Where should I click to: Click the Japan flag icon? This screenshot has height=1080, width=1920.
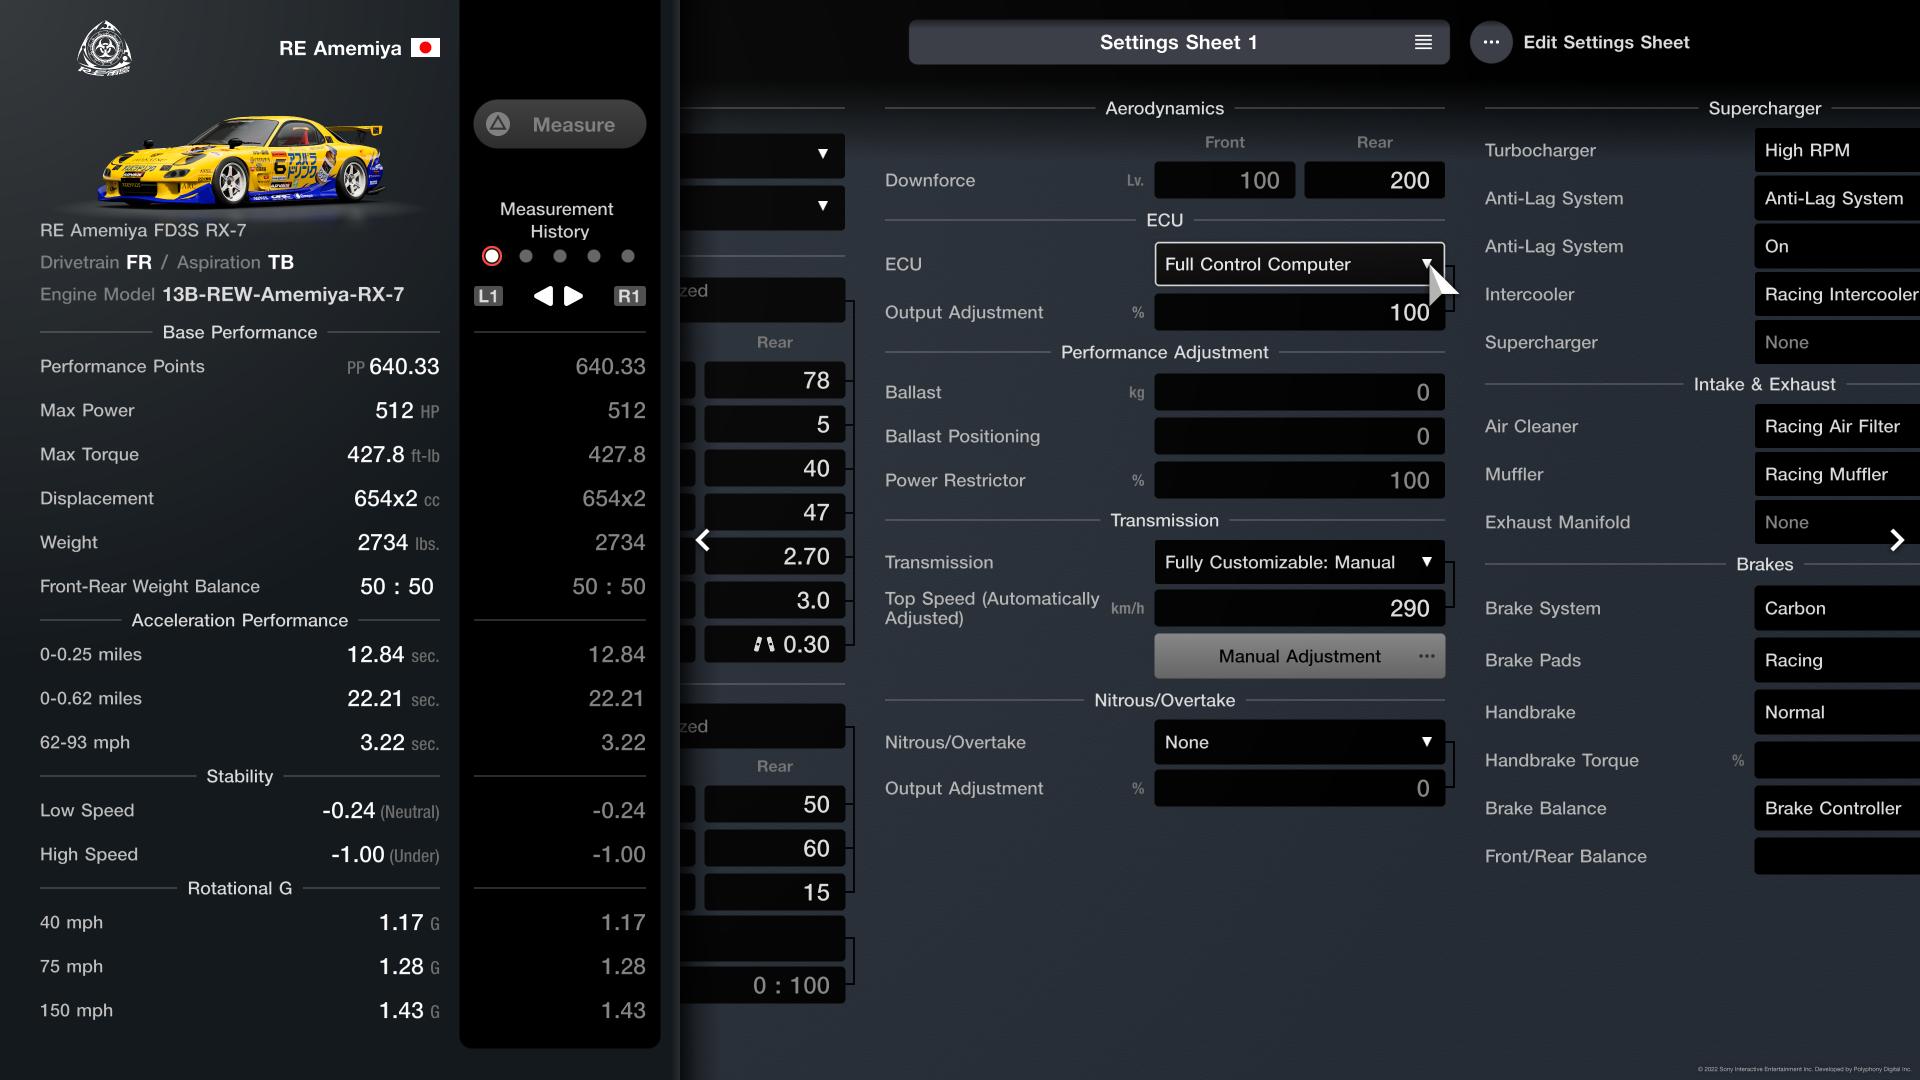click(425, 48)
